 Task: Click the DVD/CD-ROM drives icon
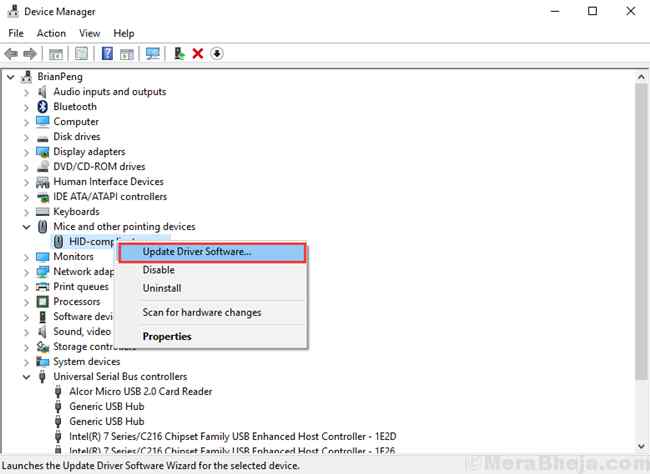pyautogui.click(x=42, y=167)
